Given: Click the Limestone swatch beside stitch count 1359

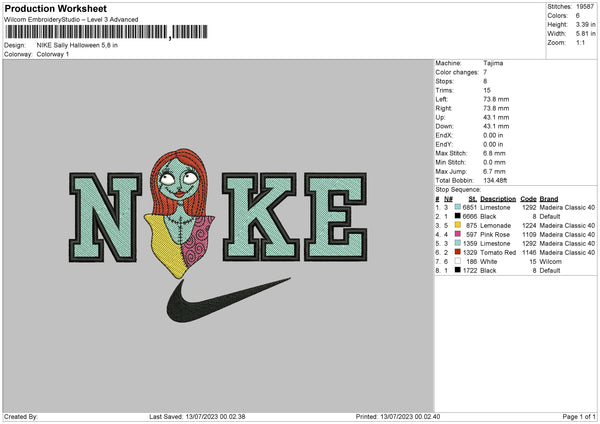Looking at the screenshot, I should (457, 243).
